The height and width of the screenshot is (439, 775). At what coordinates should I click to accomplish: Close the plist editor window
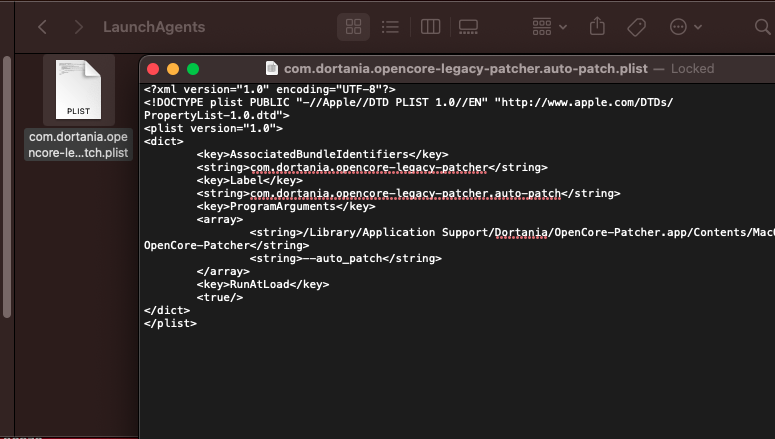pos(153,69)
